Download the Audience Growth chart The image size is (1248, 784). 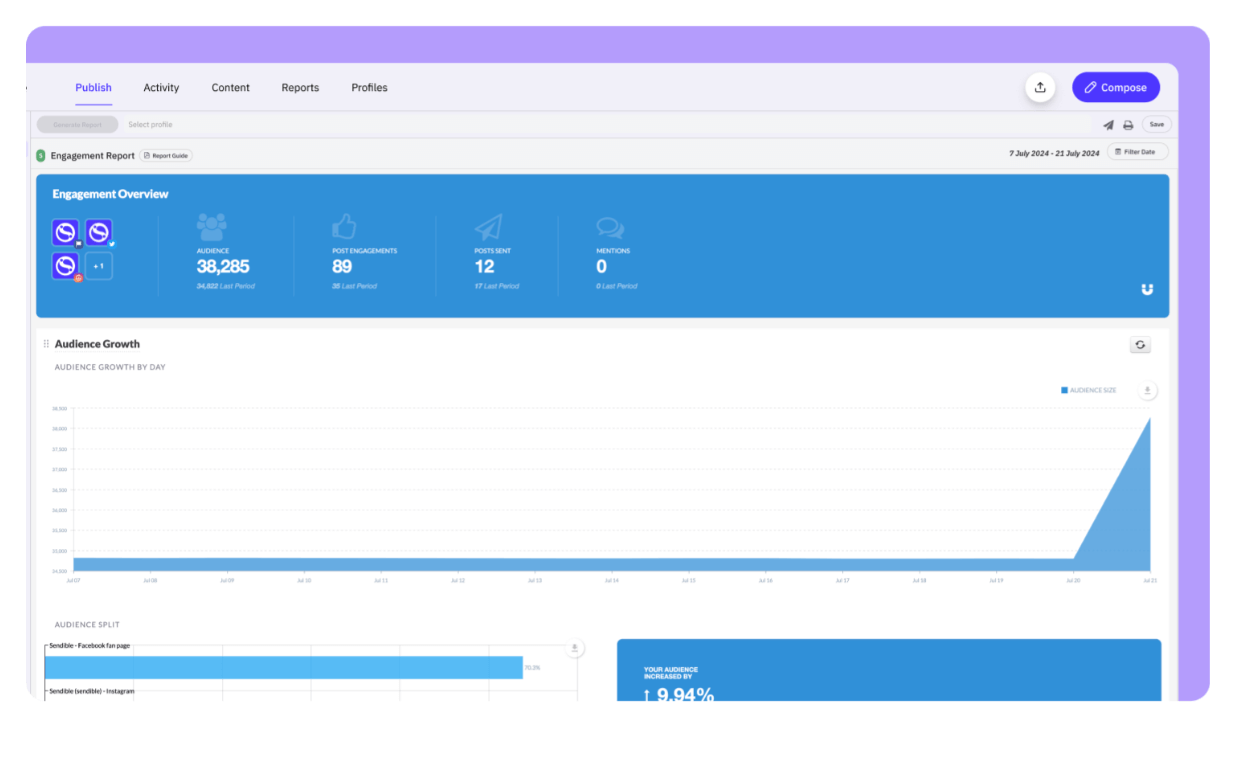[x=1147, y=390]
